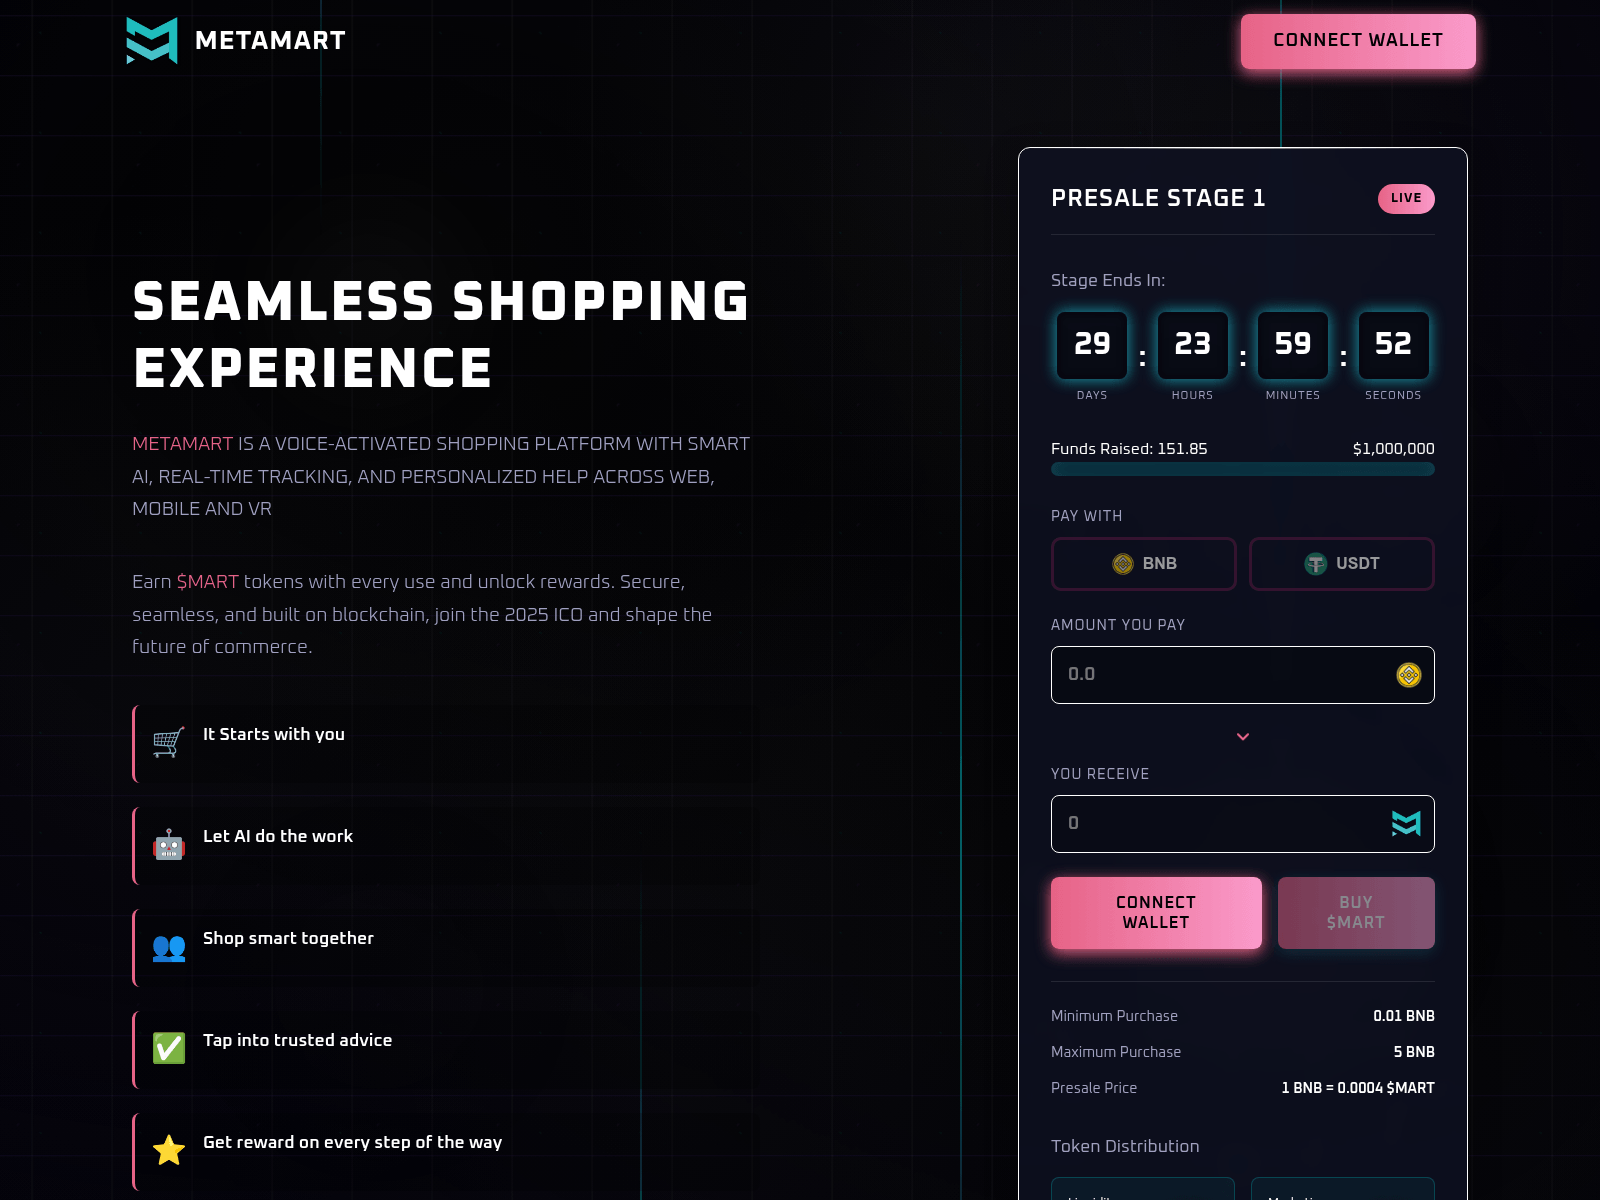Click the pink chevron between pay and receive
Viewport: 1600px width, 1200px height.
[1242, 736]
